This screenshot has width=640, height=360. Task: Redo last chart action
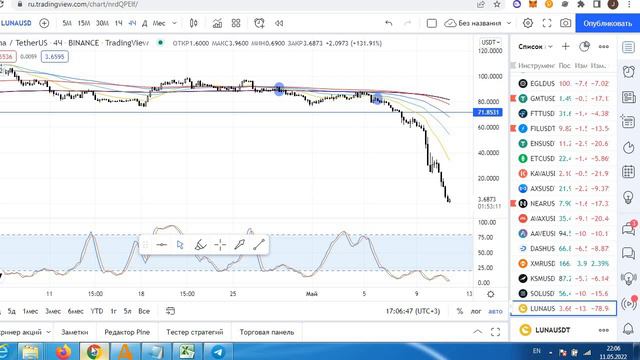pos(407,23)
